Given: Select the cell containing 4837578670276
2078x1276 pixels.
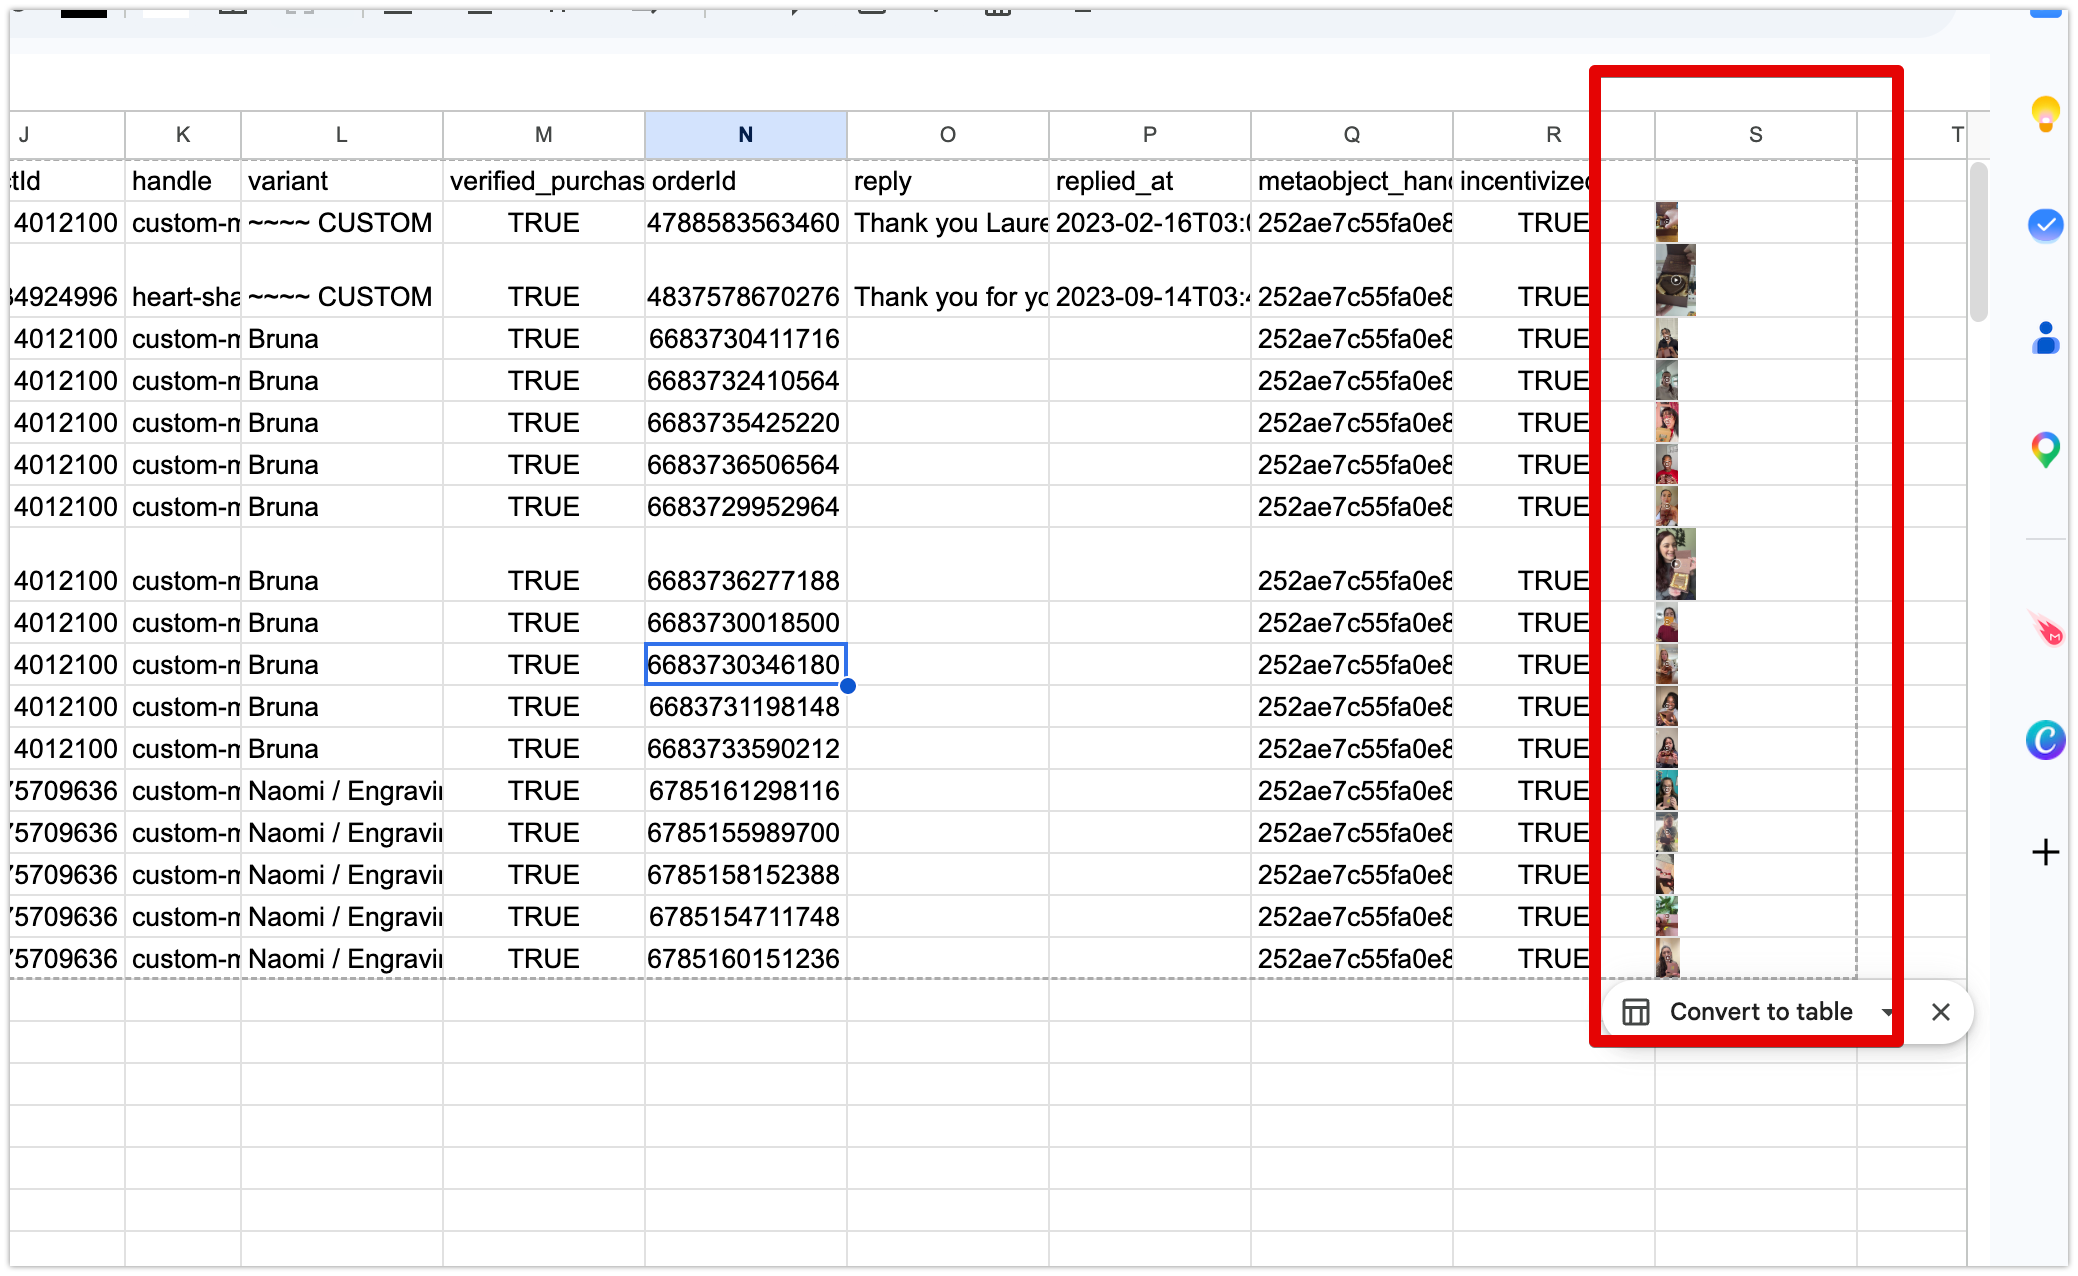Looking at the screenshot, I should click(x=745, y=281).
